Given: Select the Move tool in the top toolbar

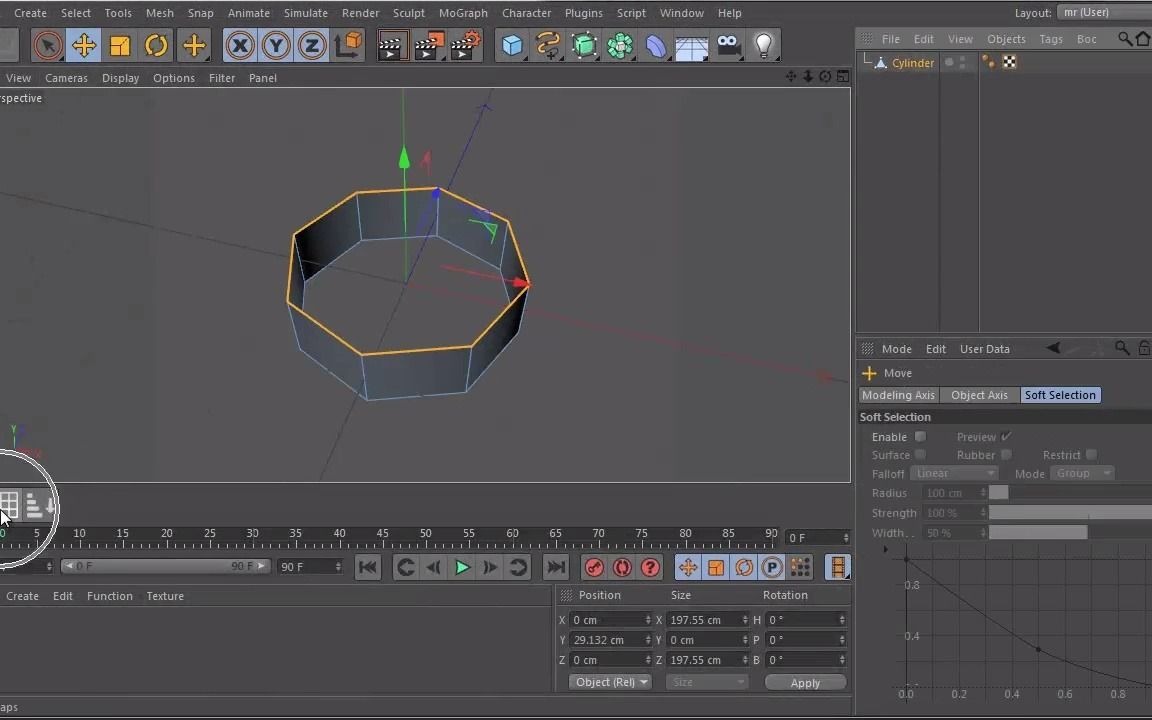Looking at the screenshot, I should pos(84,45).
